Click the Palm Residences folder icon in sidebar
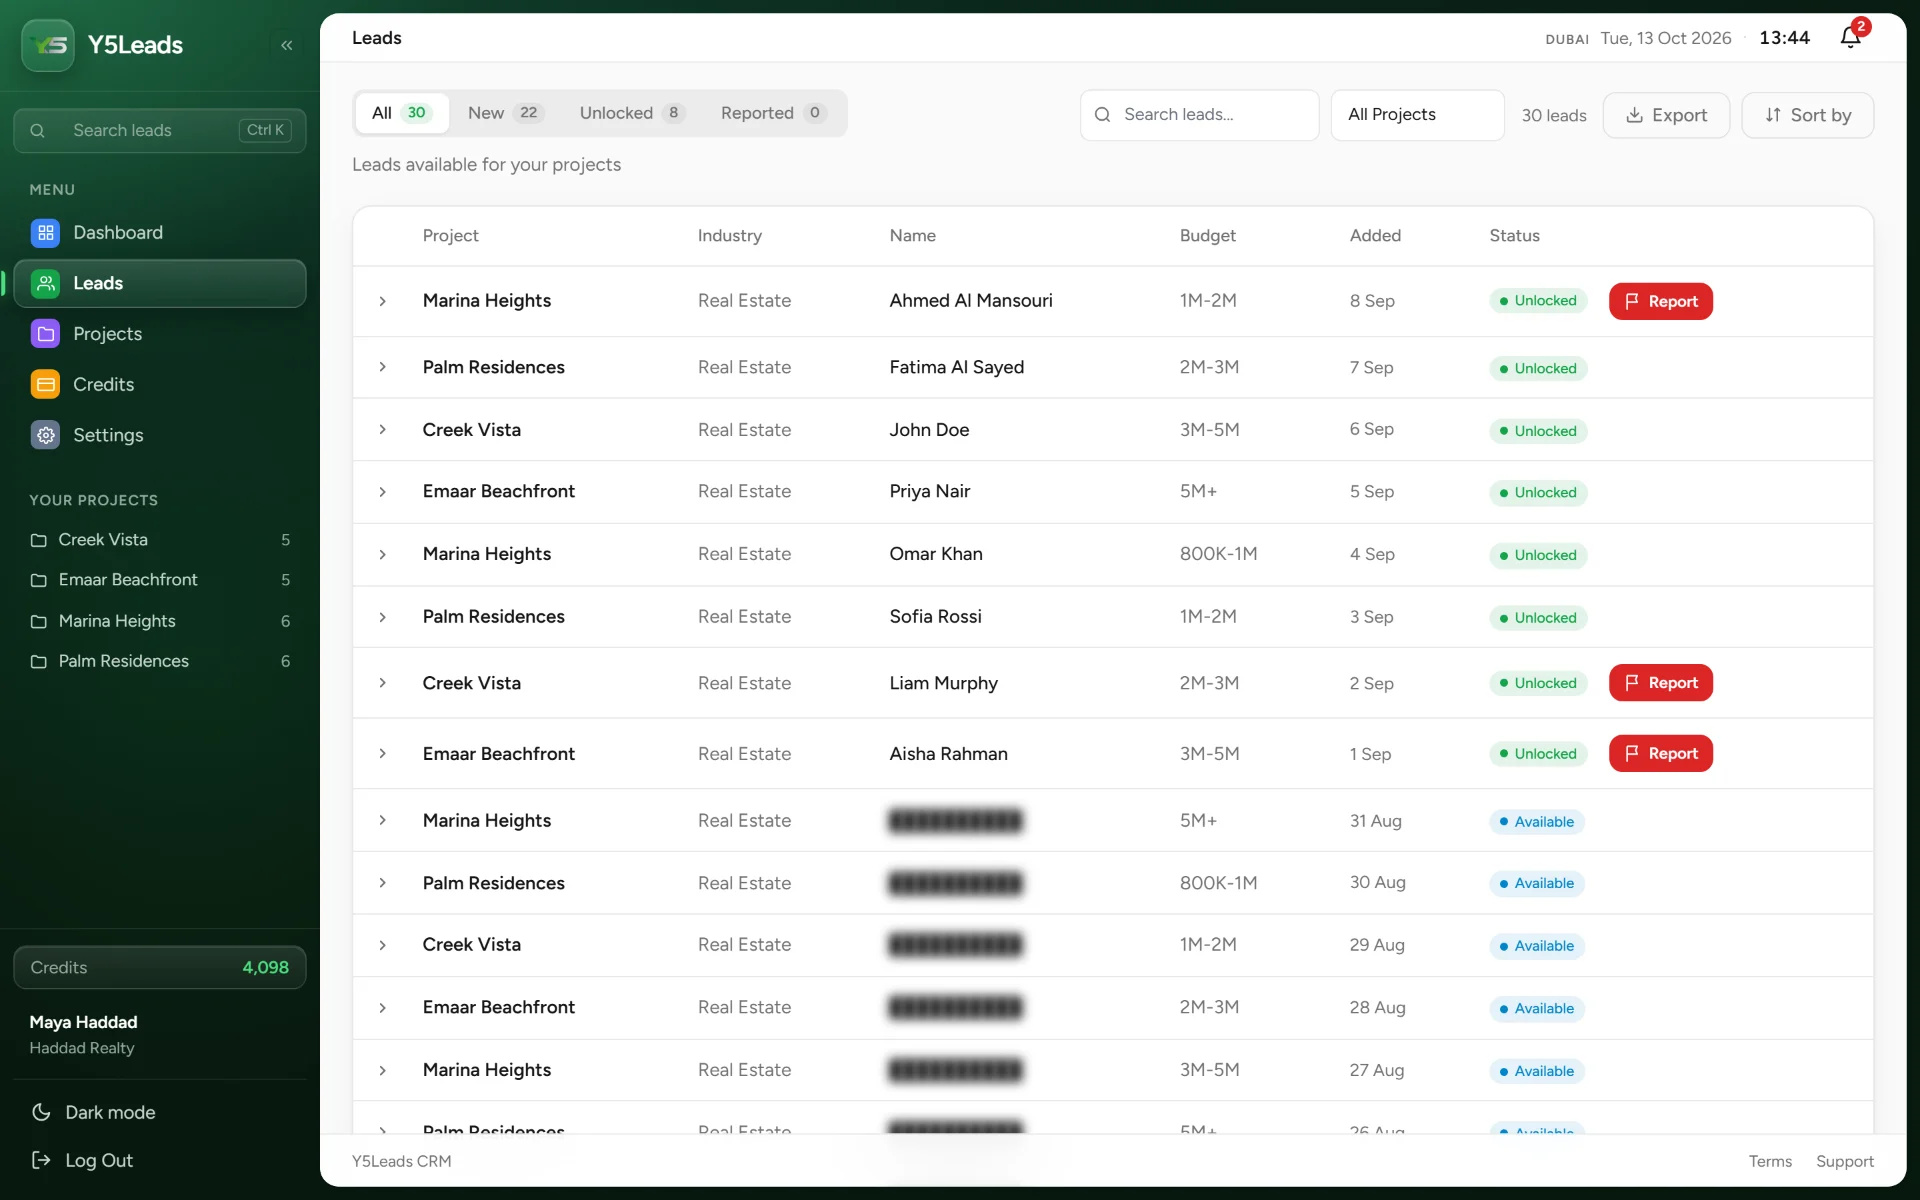 [39, 661]
